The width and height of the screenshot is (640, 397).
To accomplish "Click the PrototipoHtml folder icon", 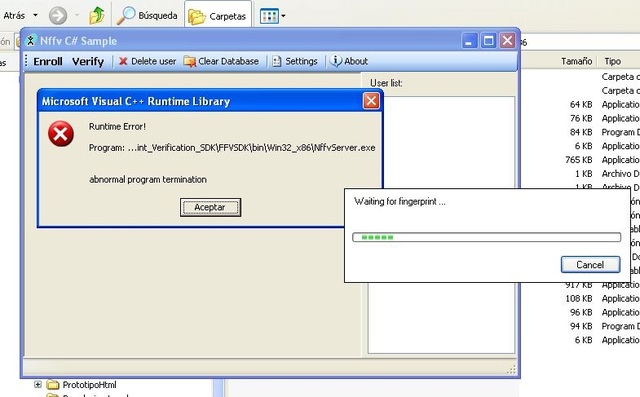I will (53, 384).
